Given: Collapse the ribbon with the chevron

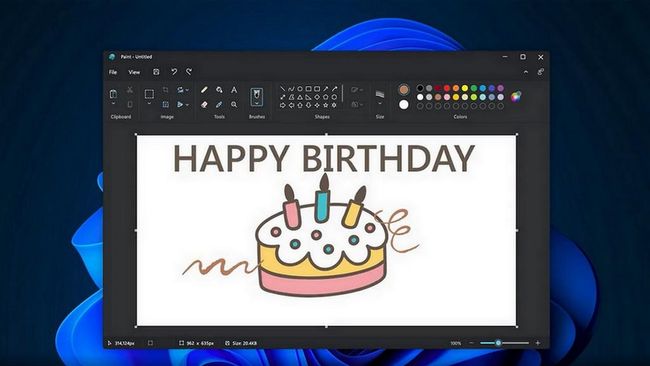Looking at the screenshot, I should click(x=526, y=72).
